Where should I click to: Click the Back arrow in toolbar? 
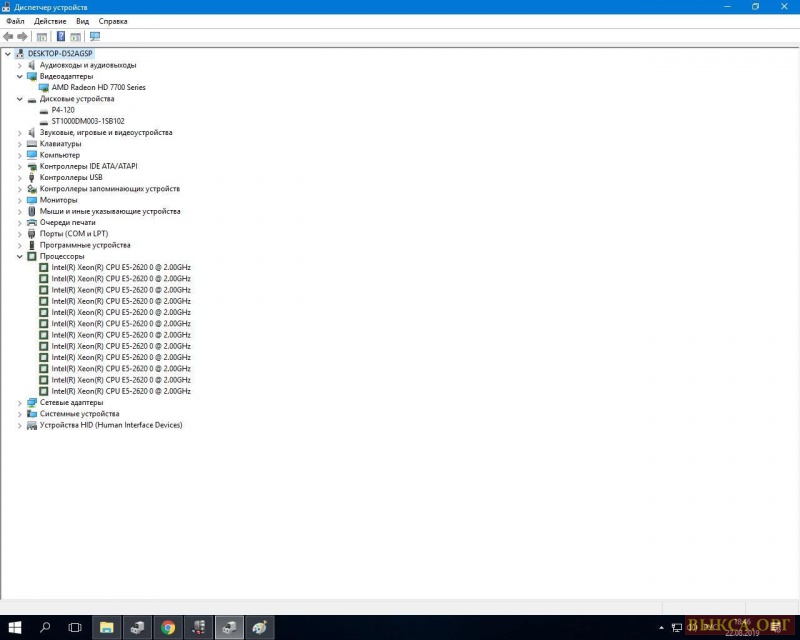[8, 37]
